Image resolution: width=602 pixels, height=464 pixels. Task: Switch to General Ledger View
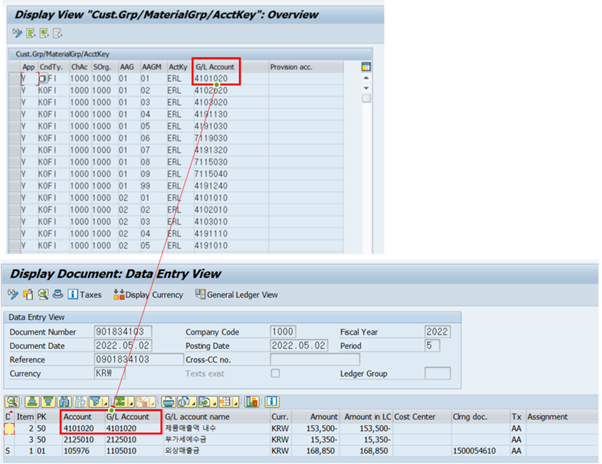pyautogui.click(x=236, y=295)
